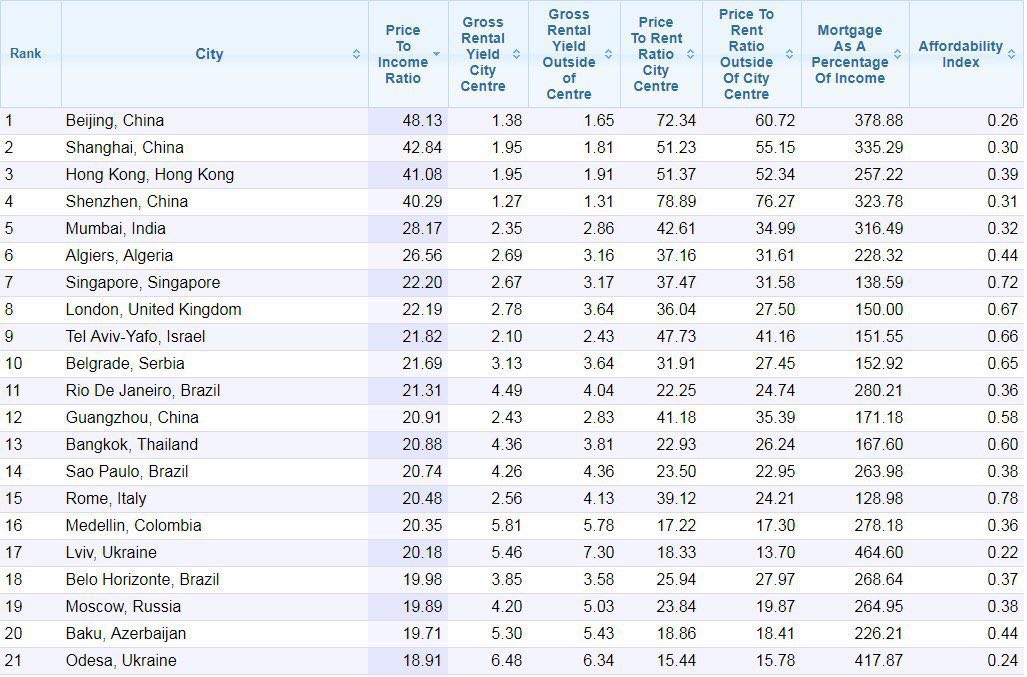Click Lviv's outside centre rental yield 7.30

599,553
